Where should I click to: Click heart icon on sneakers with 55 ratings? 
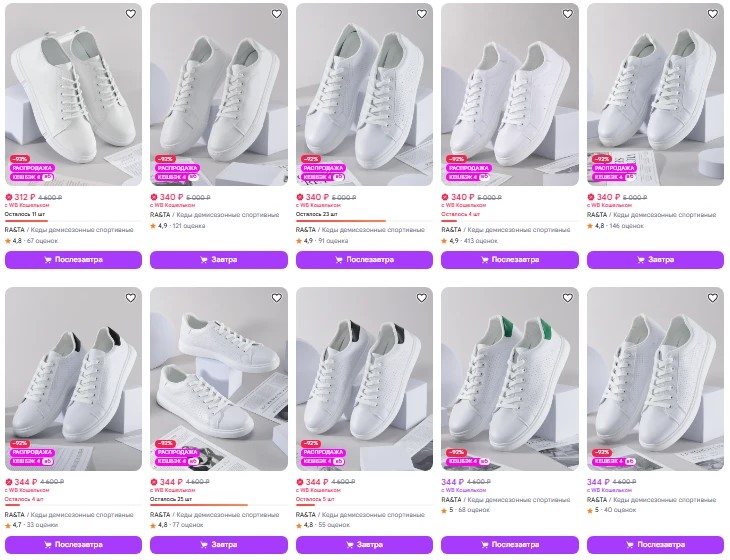click(x=422, y=298)
